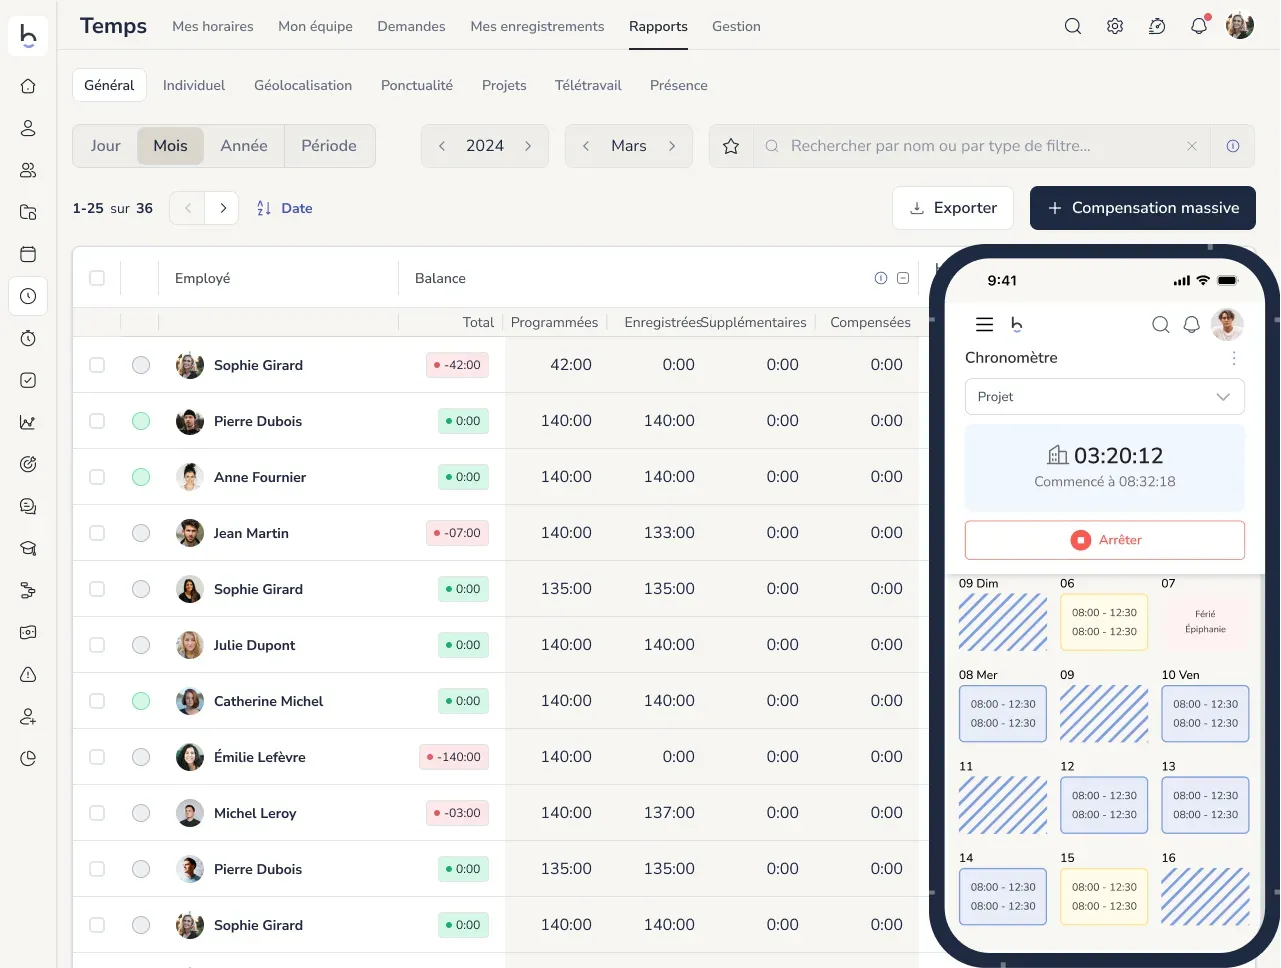Select the clock time-tracking icon in the sidebar
Screen dimensions: 1281x968
pos(28,296)
